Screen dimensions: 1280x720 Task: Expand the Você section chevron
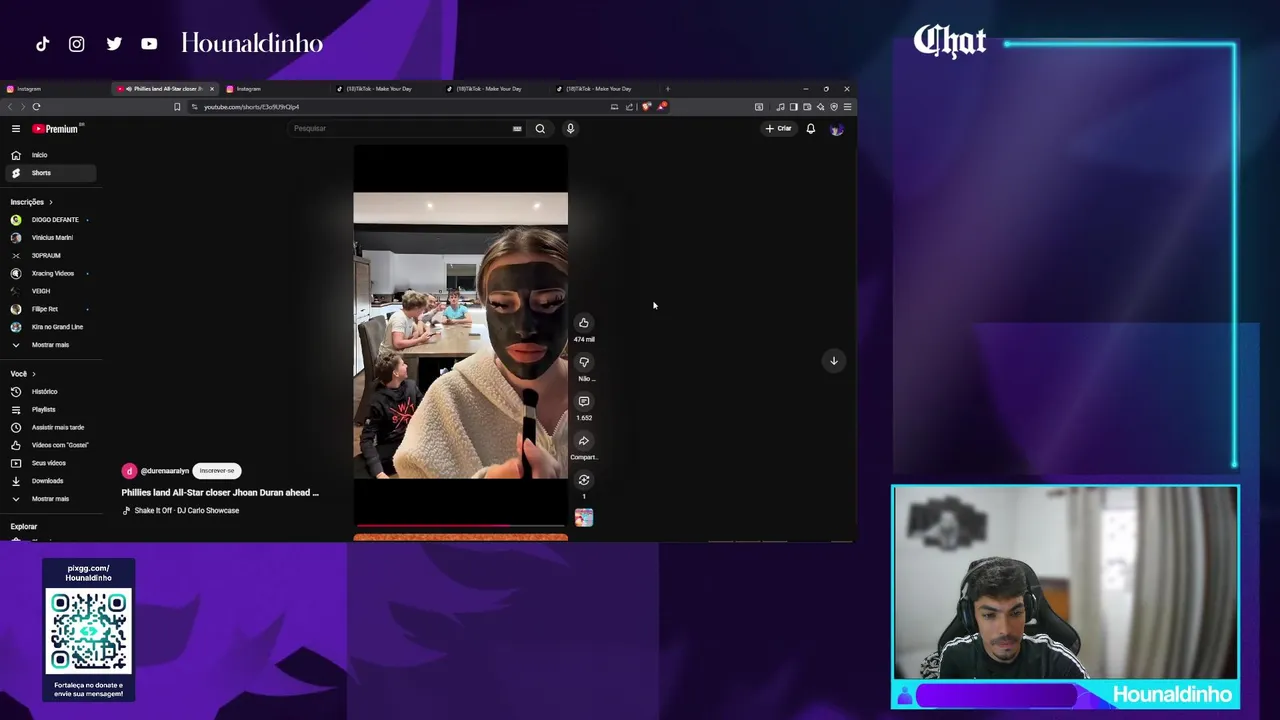(34, 374)
